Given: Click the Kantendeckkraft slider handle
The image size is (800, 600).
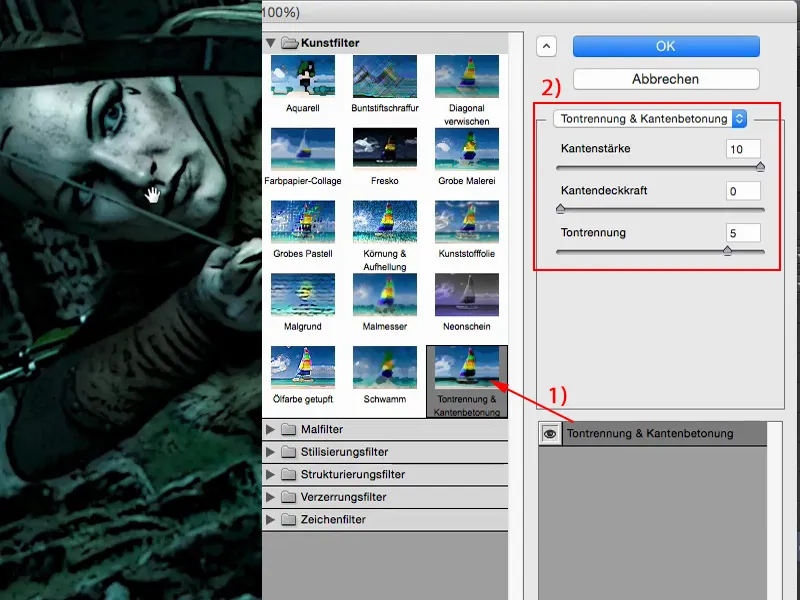Looking at the screenshot, I should (x=560, y=209).
